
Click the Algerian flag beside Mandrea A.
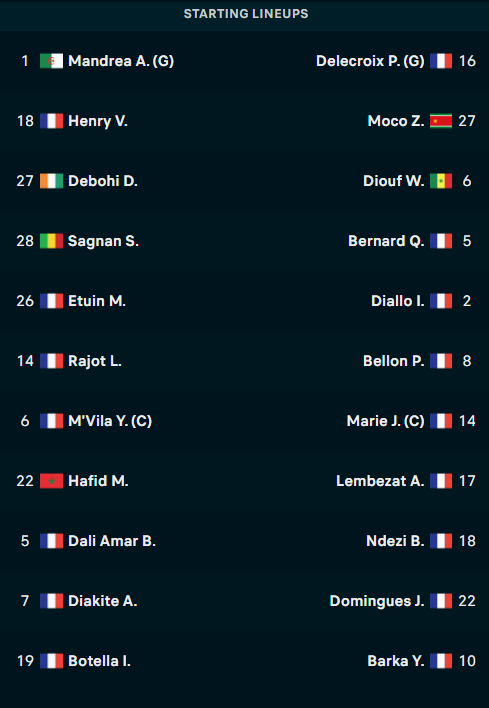tap(51, 61)
